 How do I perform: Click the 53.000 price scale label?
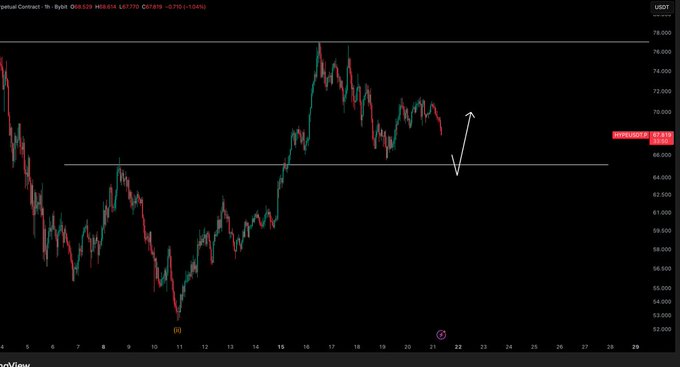662,315
